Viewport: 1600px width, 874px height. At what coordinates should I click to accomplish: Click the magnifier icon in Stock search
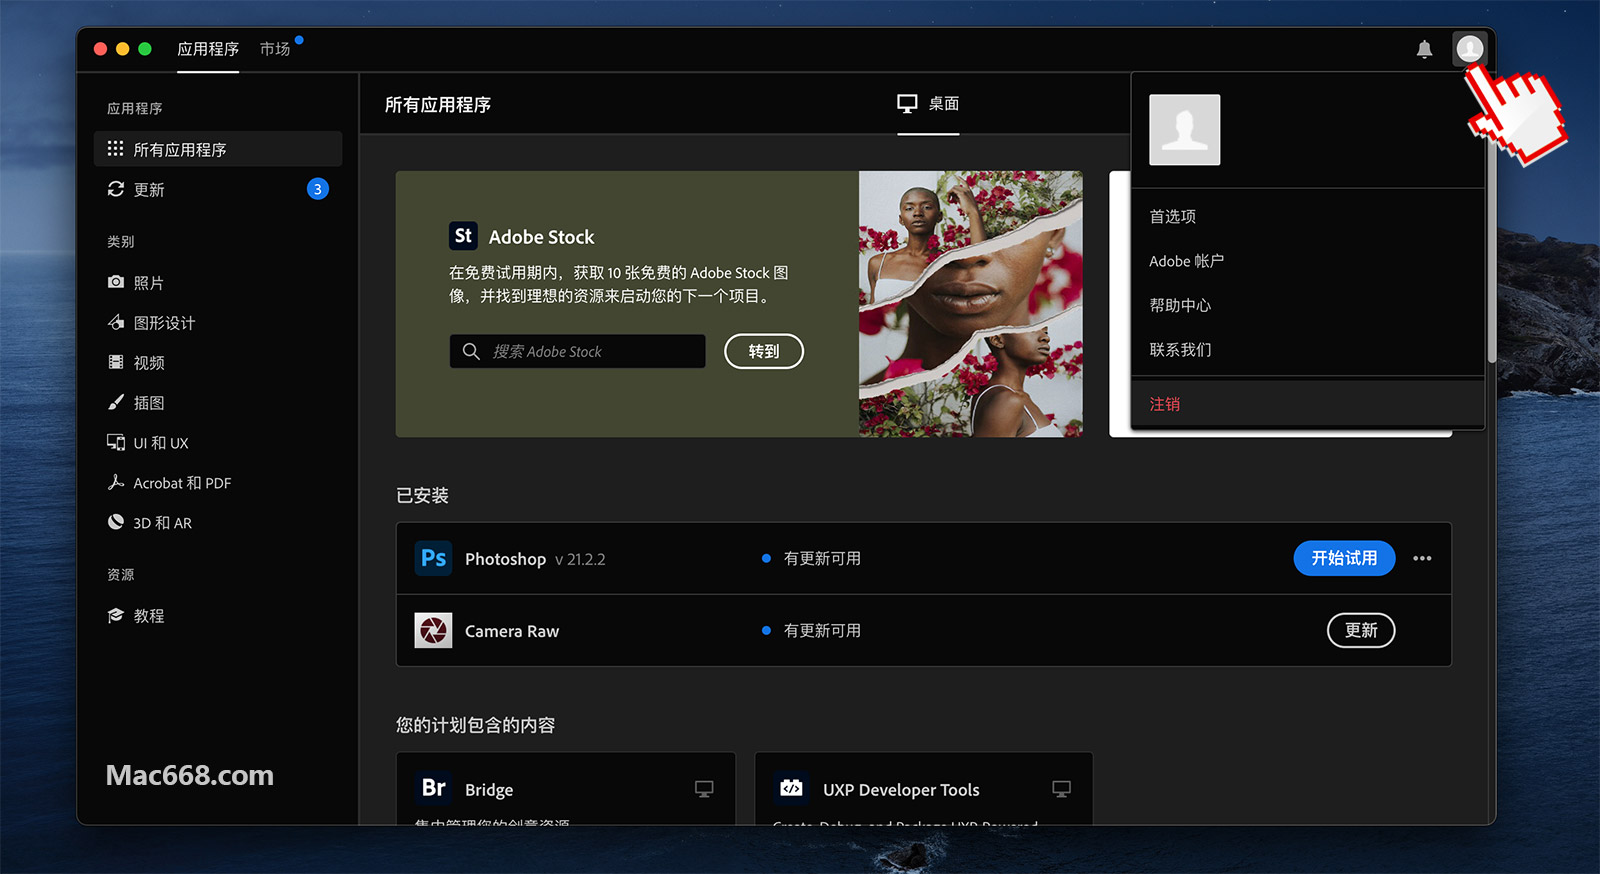tap(471, 351)
